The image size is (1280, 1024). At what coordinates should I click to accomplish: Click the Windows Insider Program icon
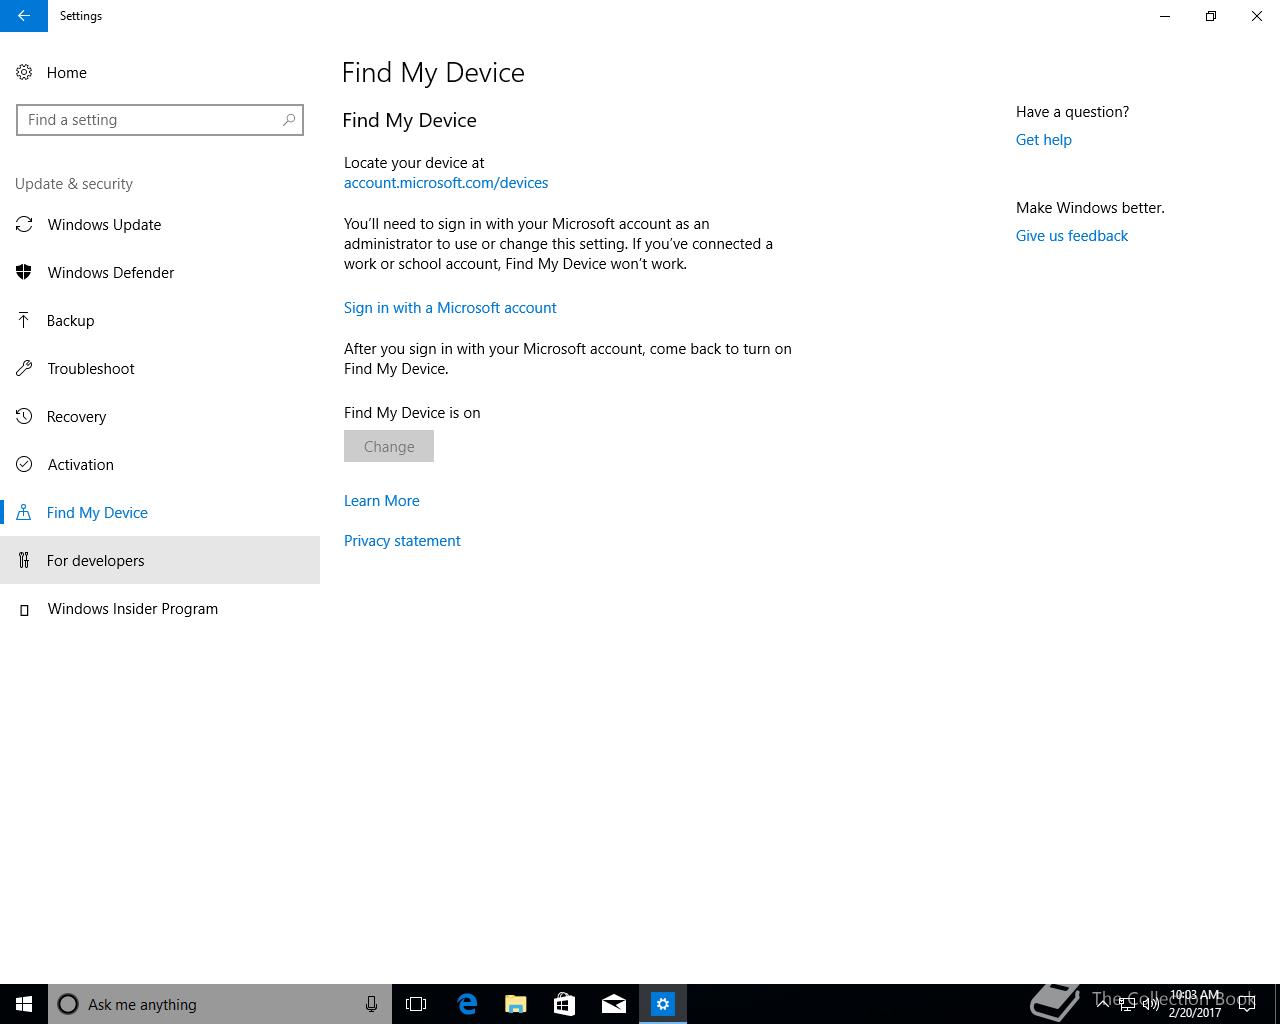coord(24,609)
